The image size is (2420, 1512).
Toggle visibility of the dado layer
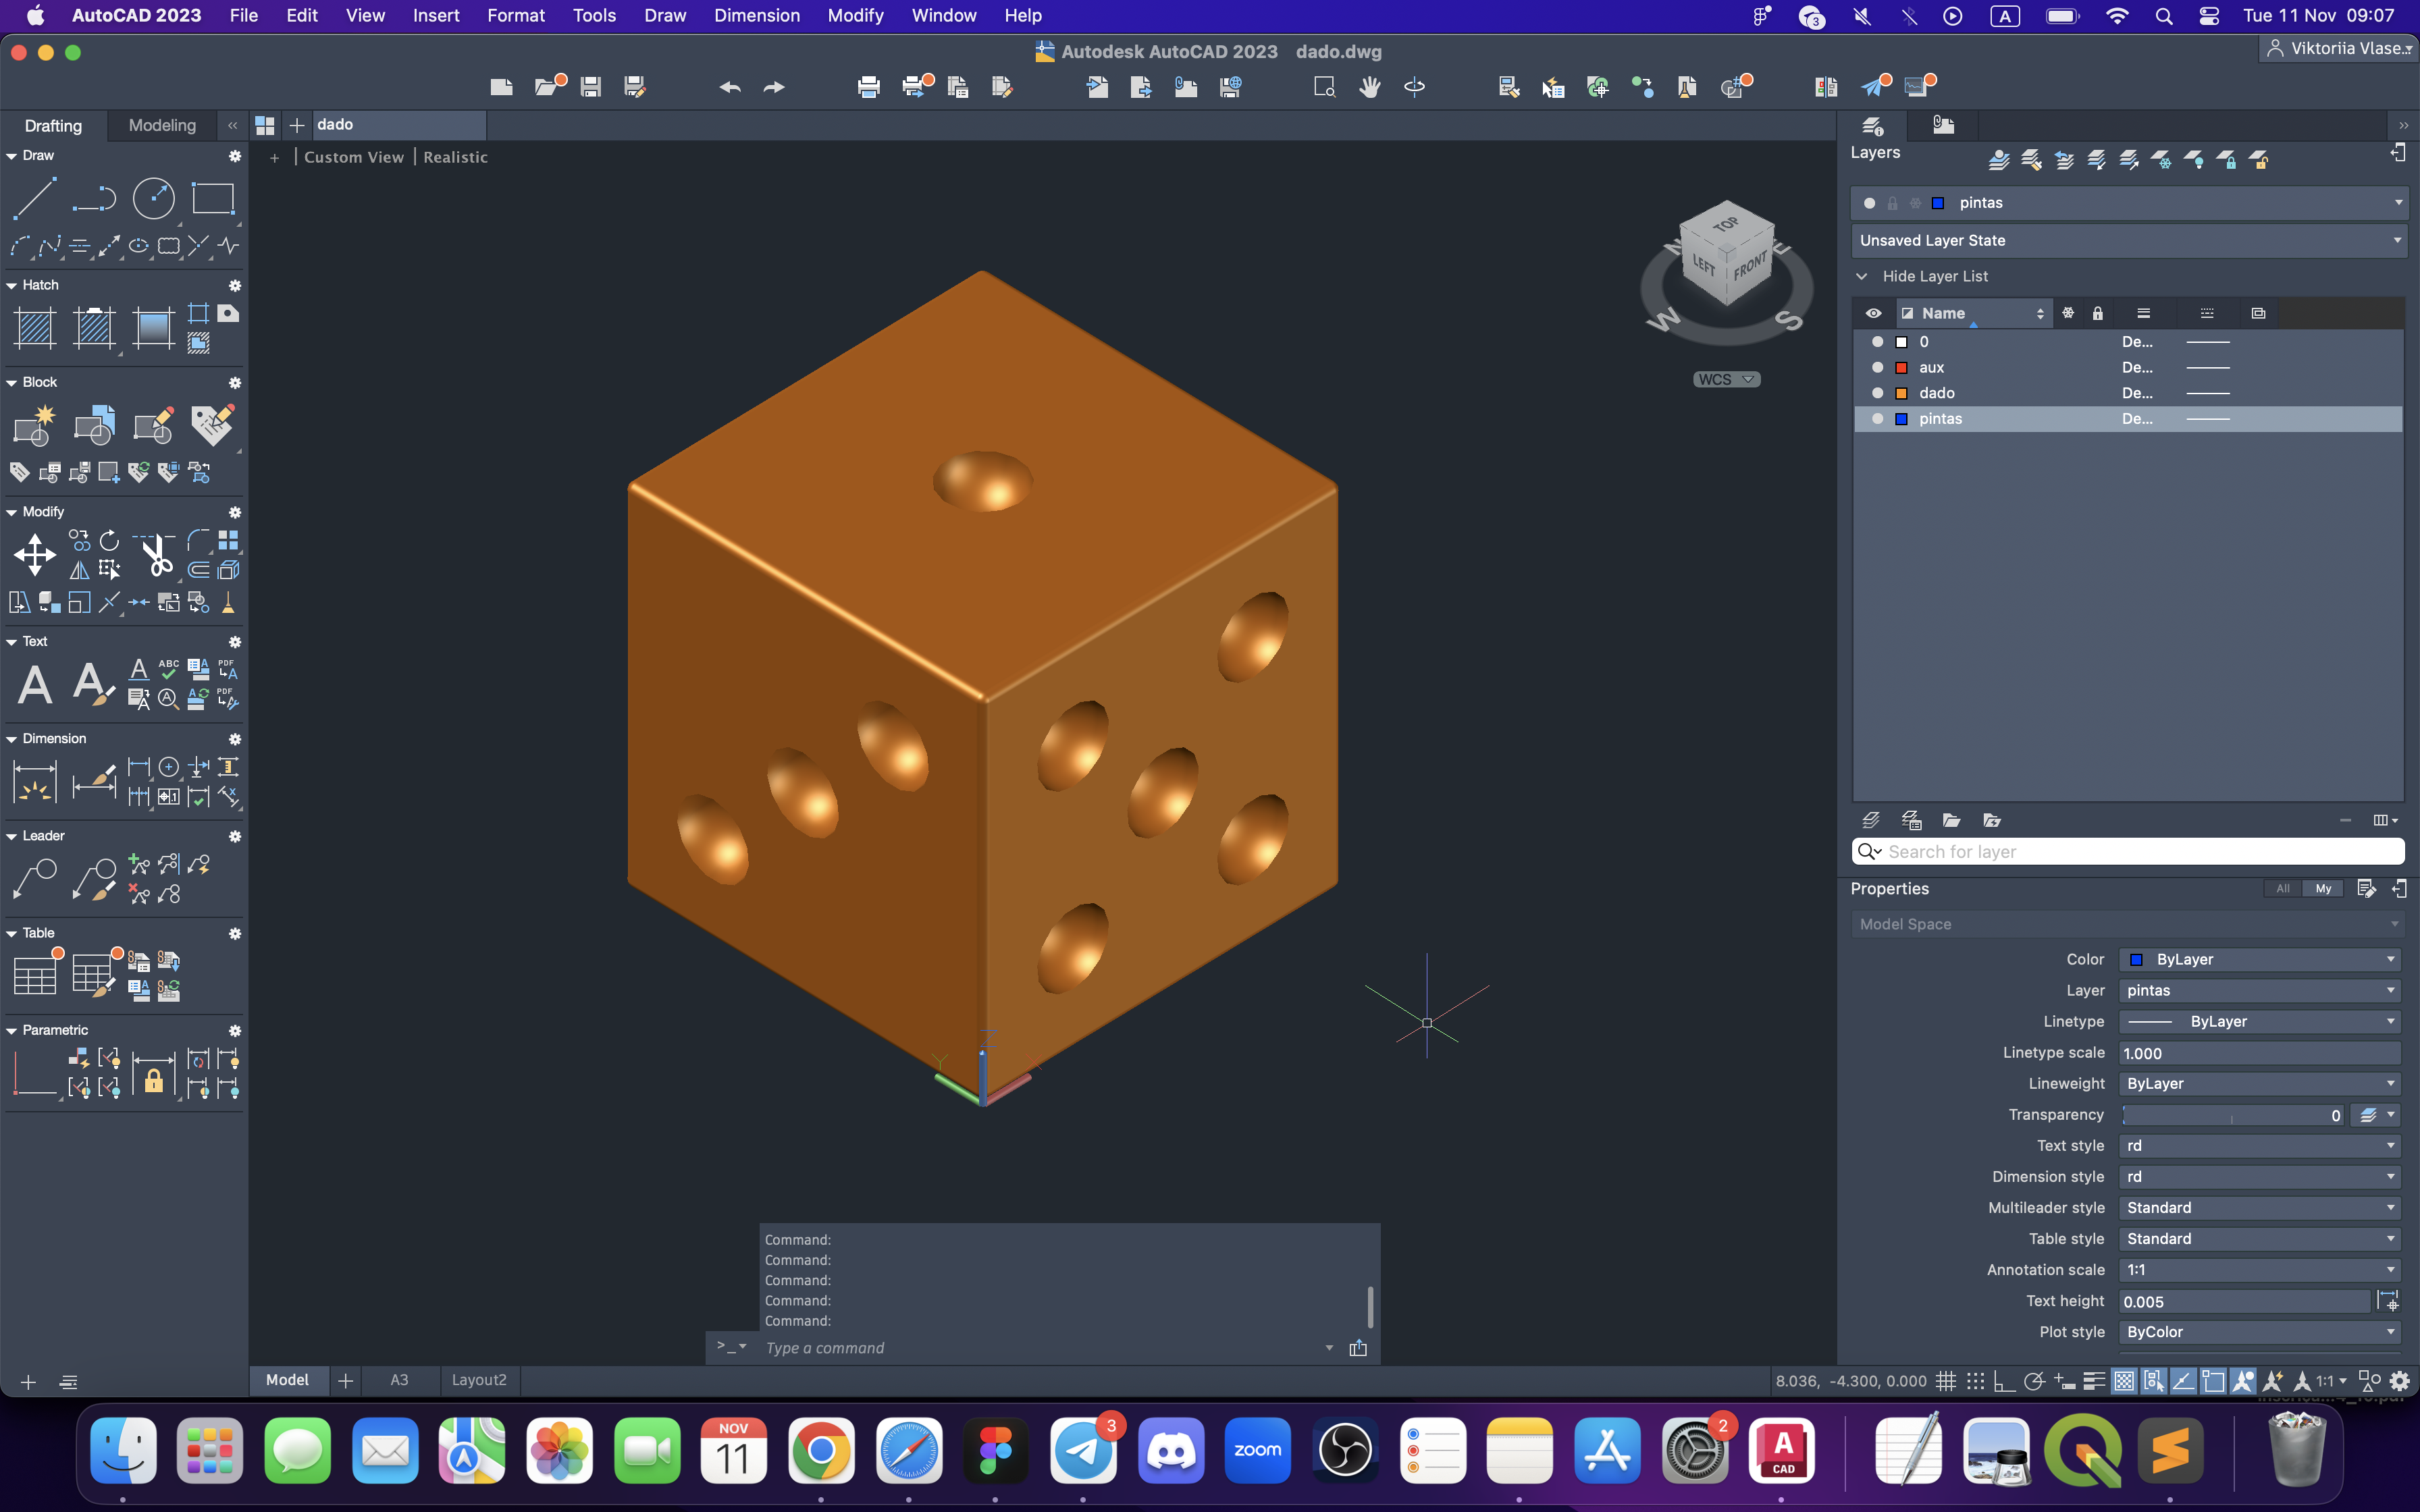click(x=1877, y=393)
